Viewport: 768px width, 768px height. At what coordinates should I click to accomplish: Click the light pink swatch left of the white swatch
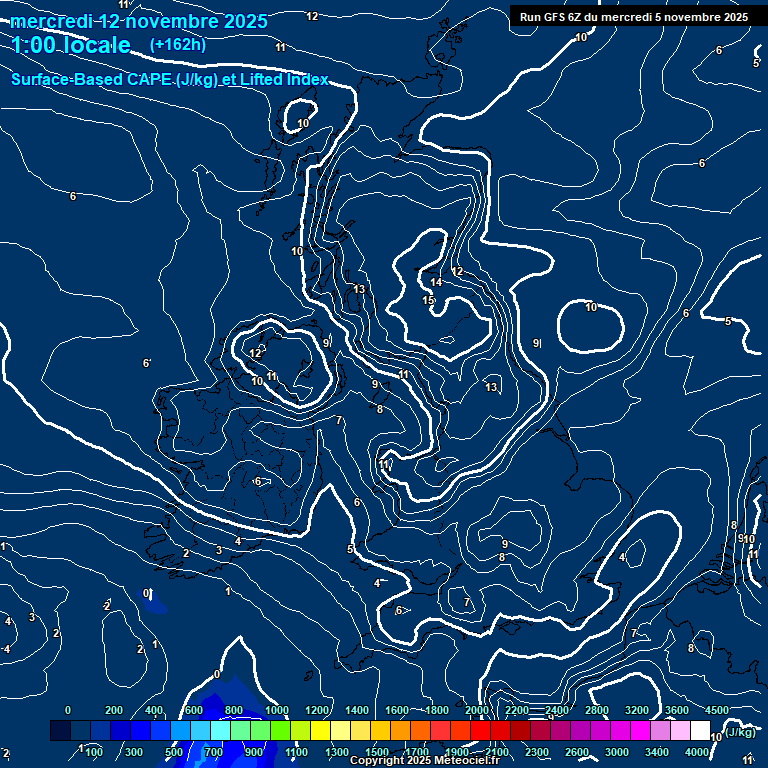click(x=680, y=730)
